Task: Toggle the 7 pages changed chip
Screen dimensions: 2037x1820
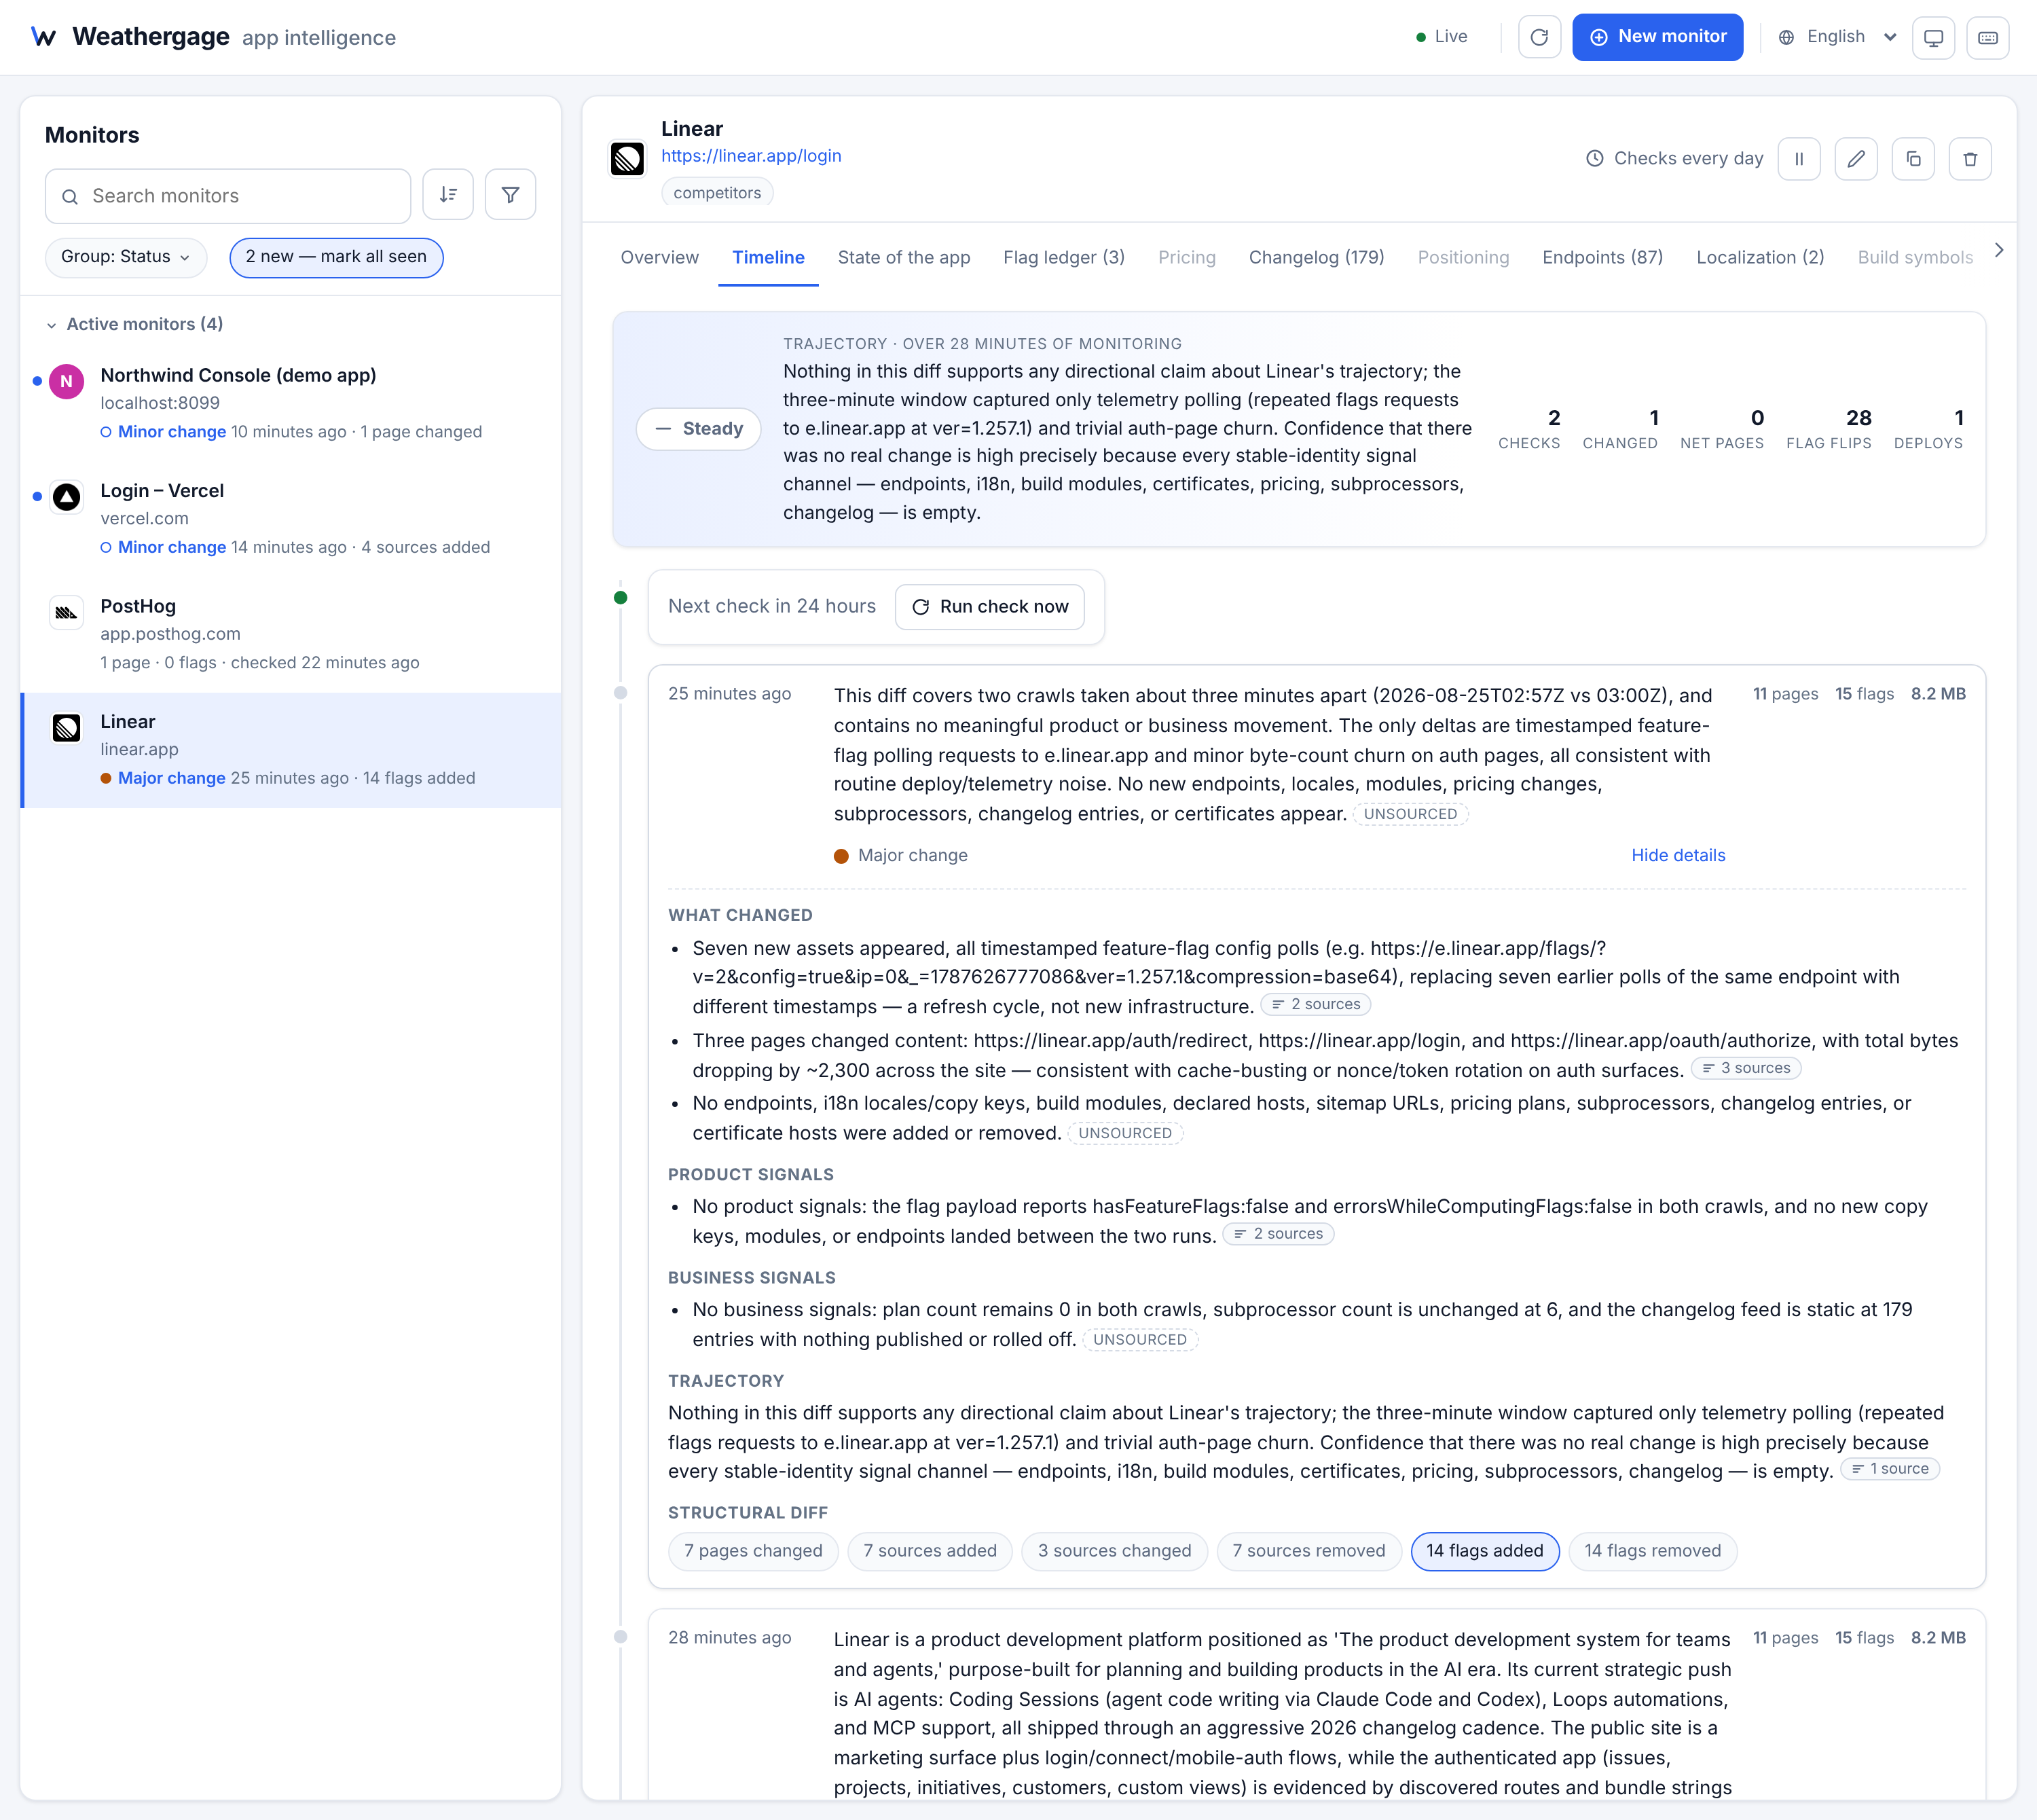Action: click(x=753, y=1551)
